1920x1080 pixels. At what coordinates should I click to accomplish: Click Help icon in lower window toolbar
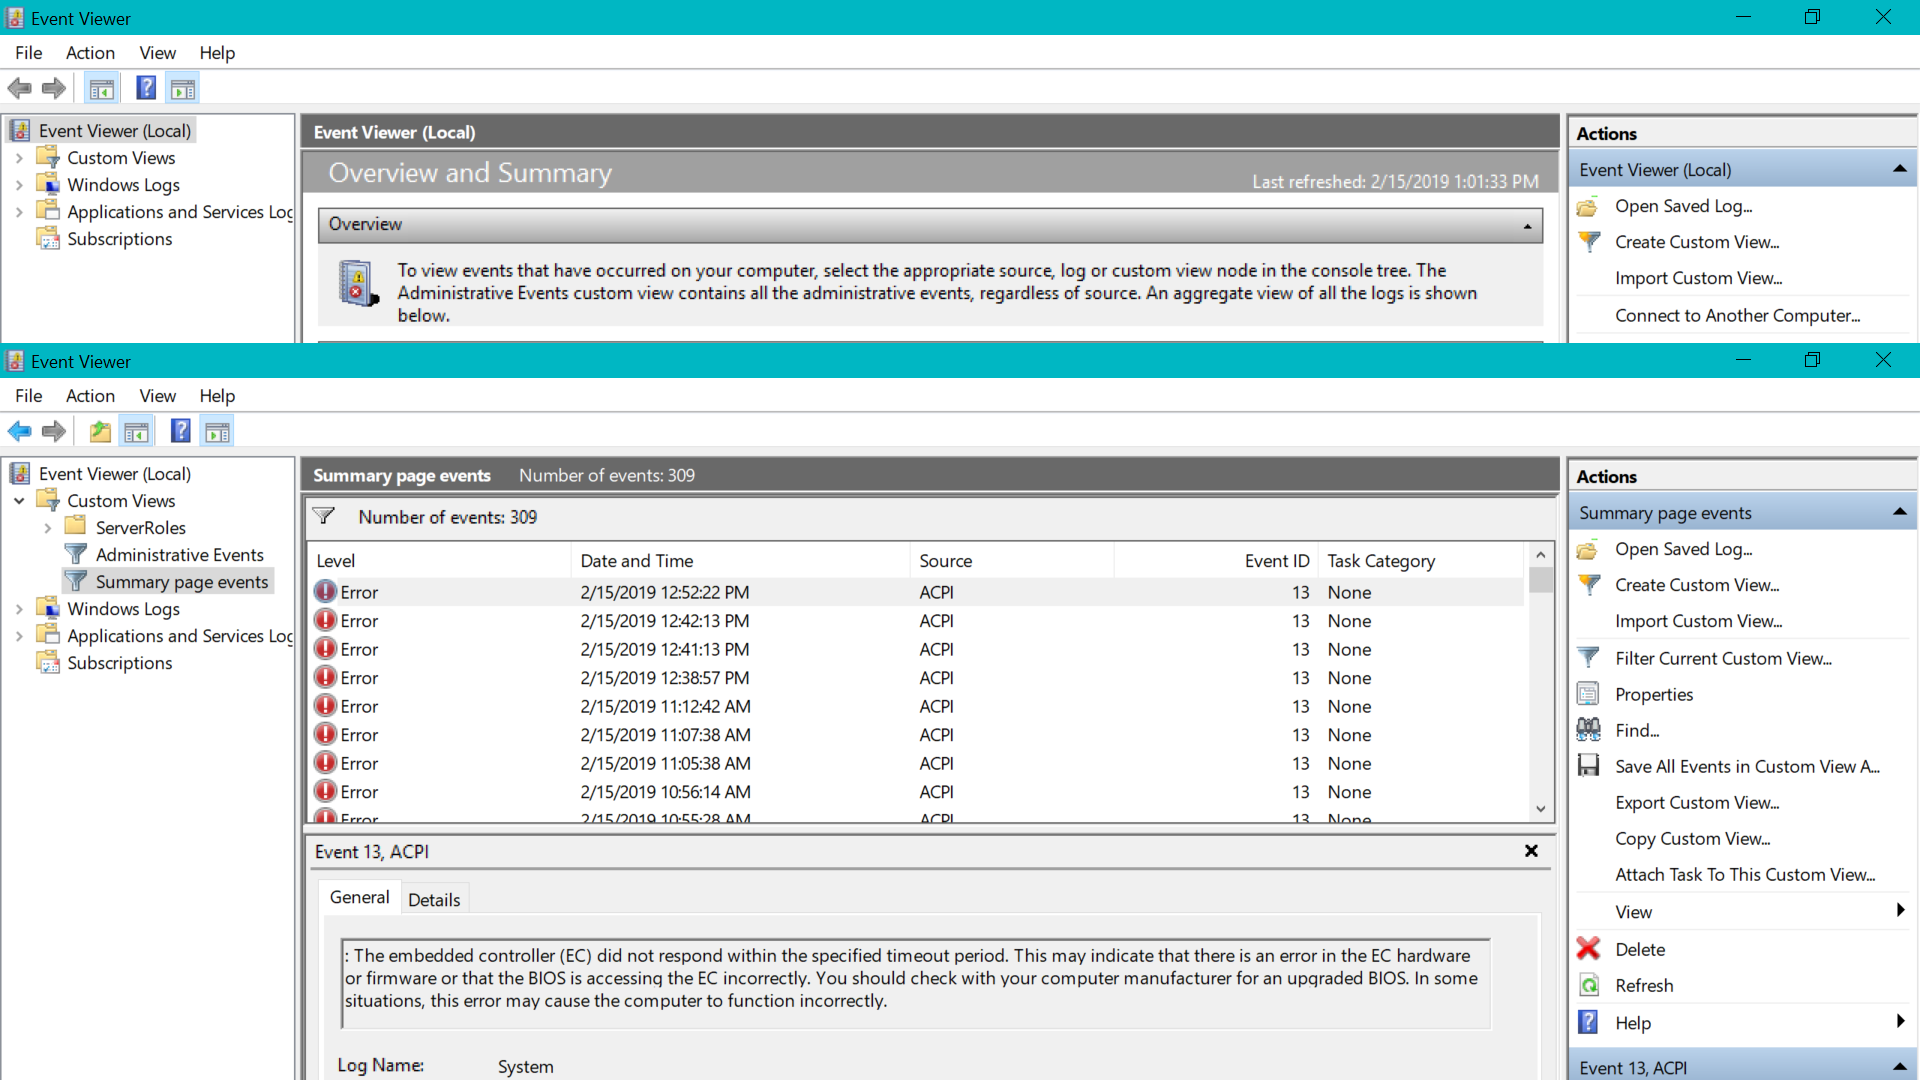tap(180, 431)
